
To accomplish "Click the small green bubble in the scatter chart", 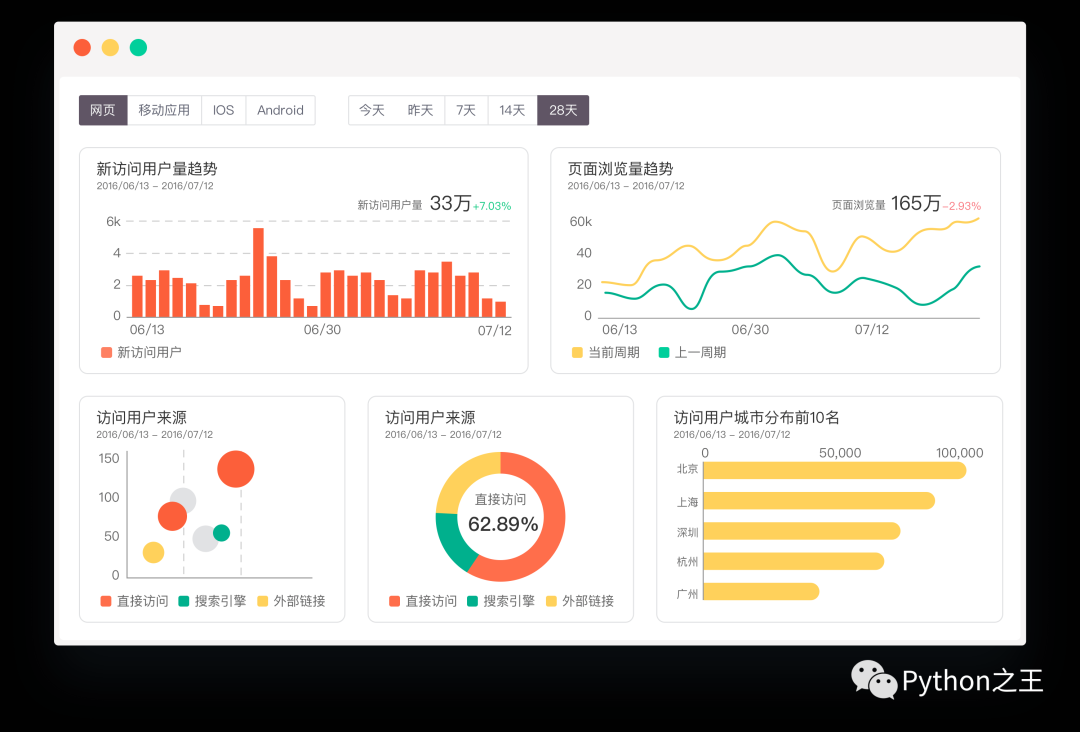I will [221, 532].
